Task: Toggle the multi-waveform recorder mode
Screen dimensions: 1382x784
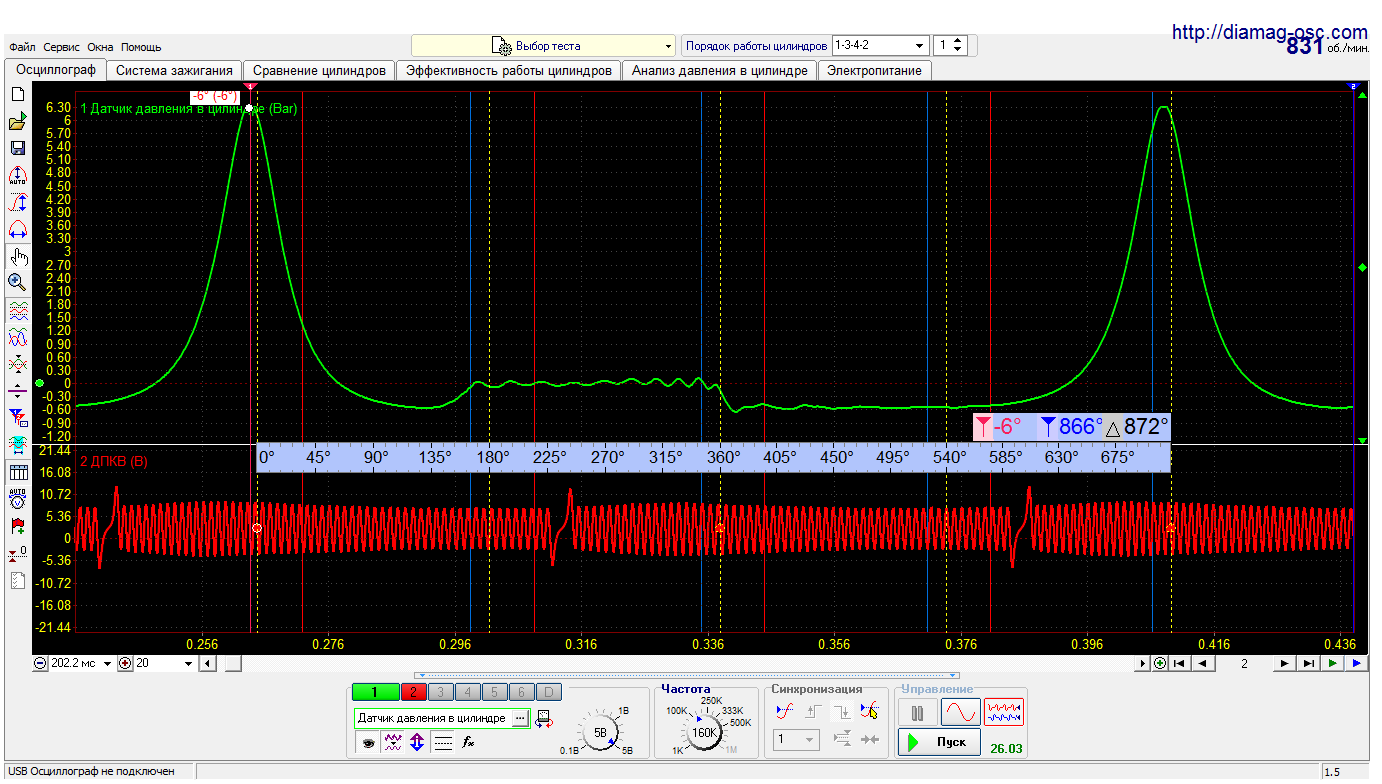Action: (1004, 712)
